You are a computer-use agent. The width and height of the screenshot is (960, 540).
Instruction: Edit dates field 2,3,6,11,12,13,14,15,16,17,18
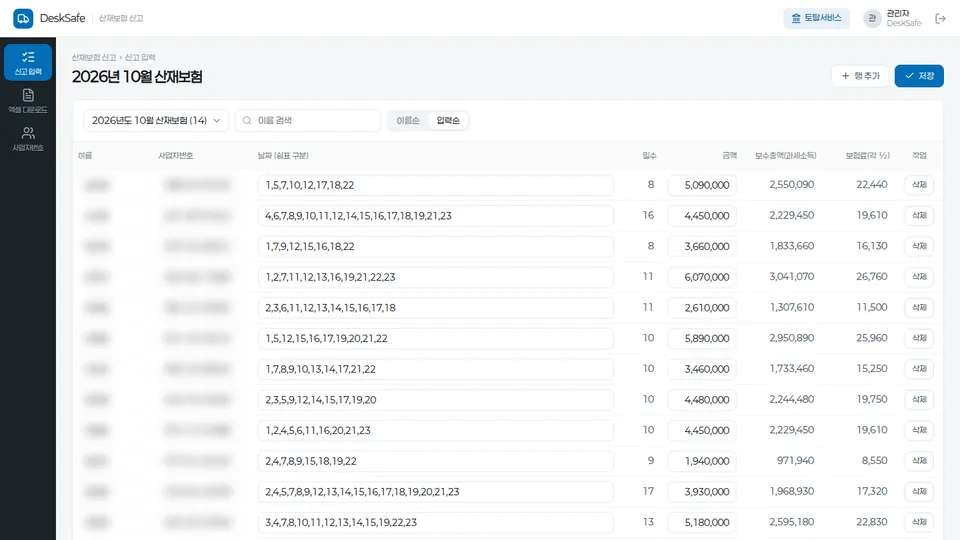pos(435,307)
